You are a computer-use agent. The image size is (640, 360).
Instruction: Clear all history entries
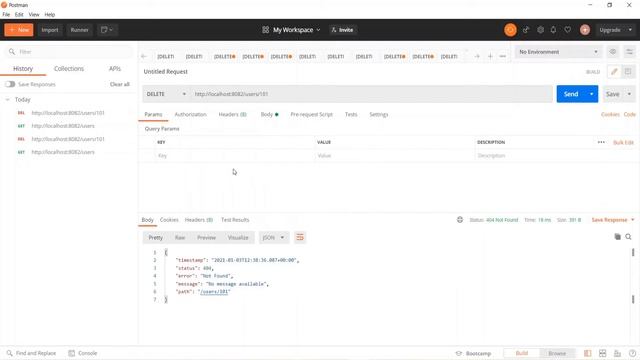tap(120, 84)
